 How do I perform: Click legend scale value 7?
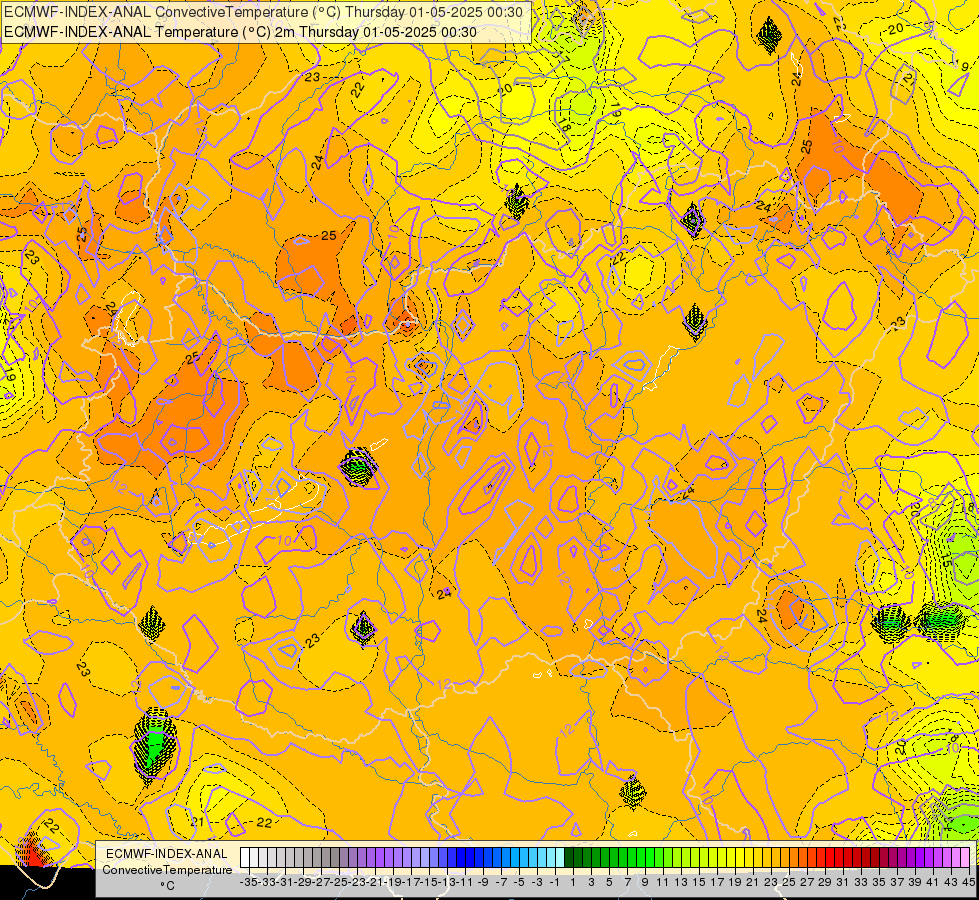(627, 882)
